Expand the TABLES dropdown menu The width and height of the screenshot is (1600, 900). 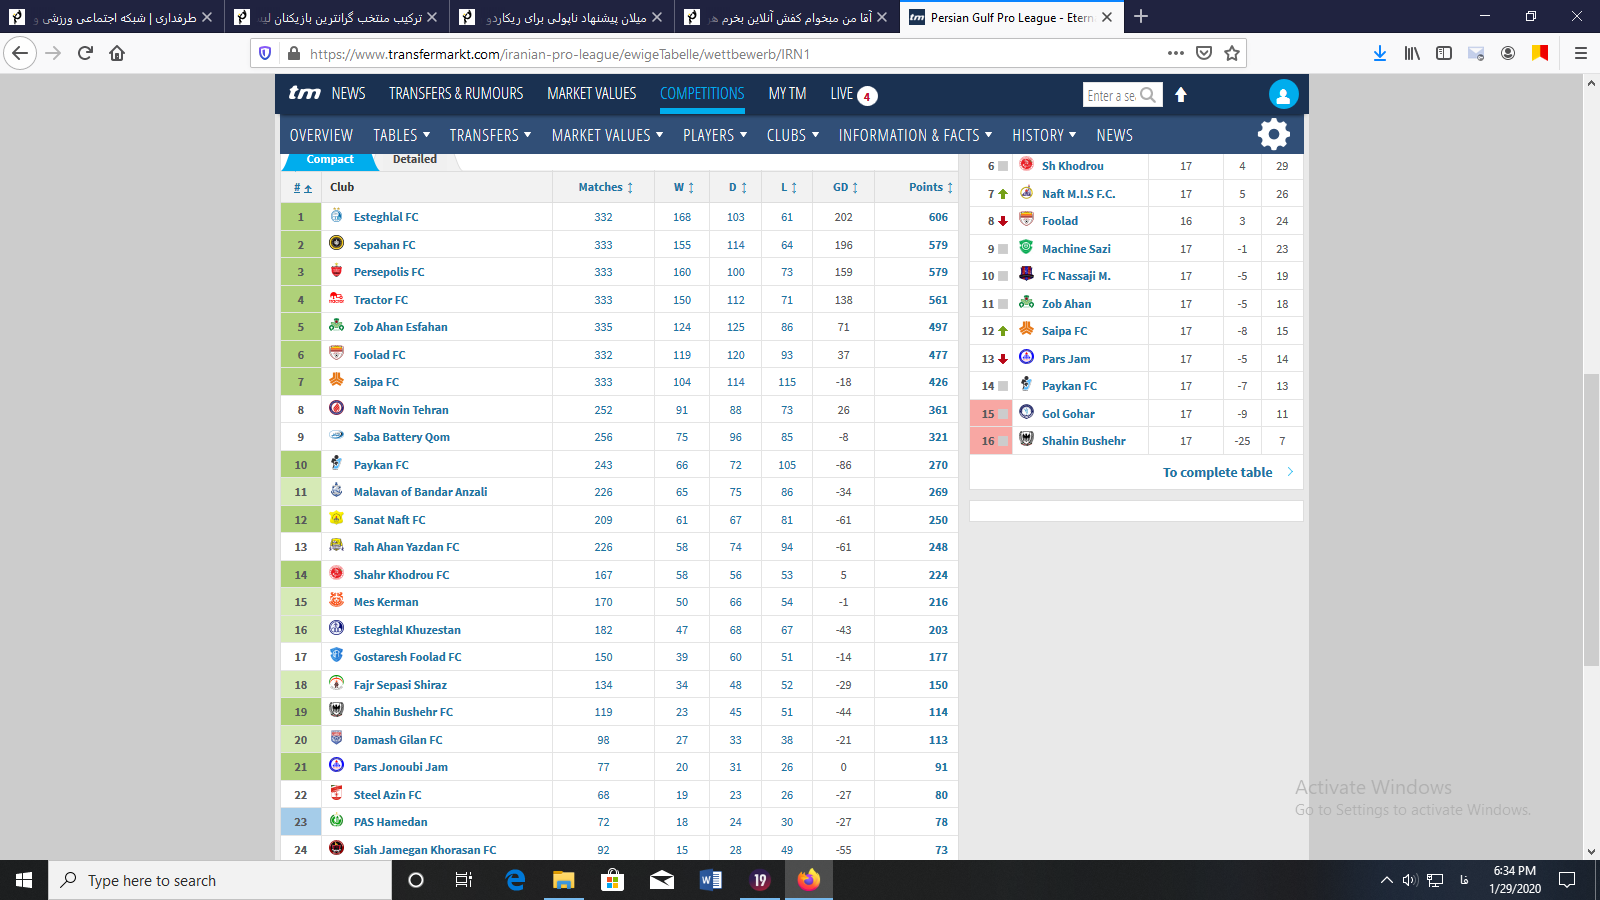pos(402,135)
